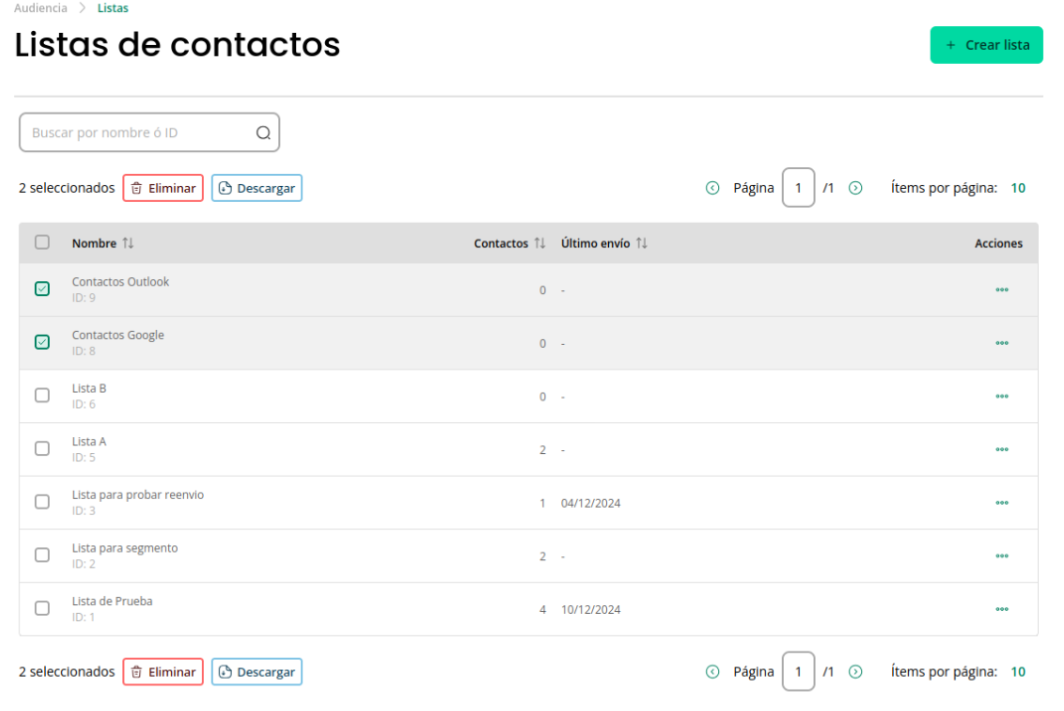Viewport: 1064px width, 711px height.
Task: Open actions menu for Contactos Outlook
Action: [x=1002, y=290]
